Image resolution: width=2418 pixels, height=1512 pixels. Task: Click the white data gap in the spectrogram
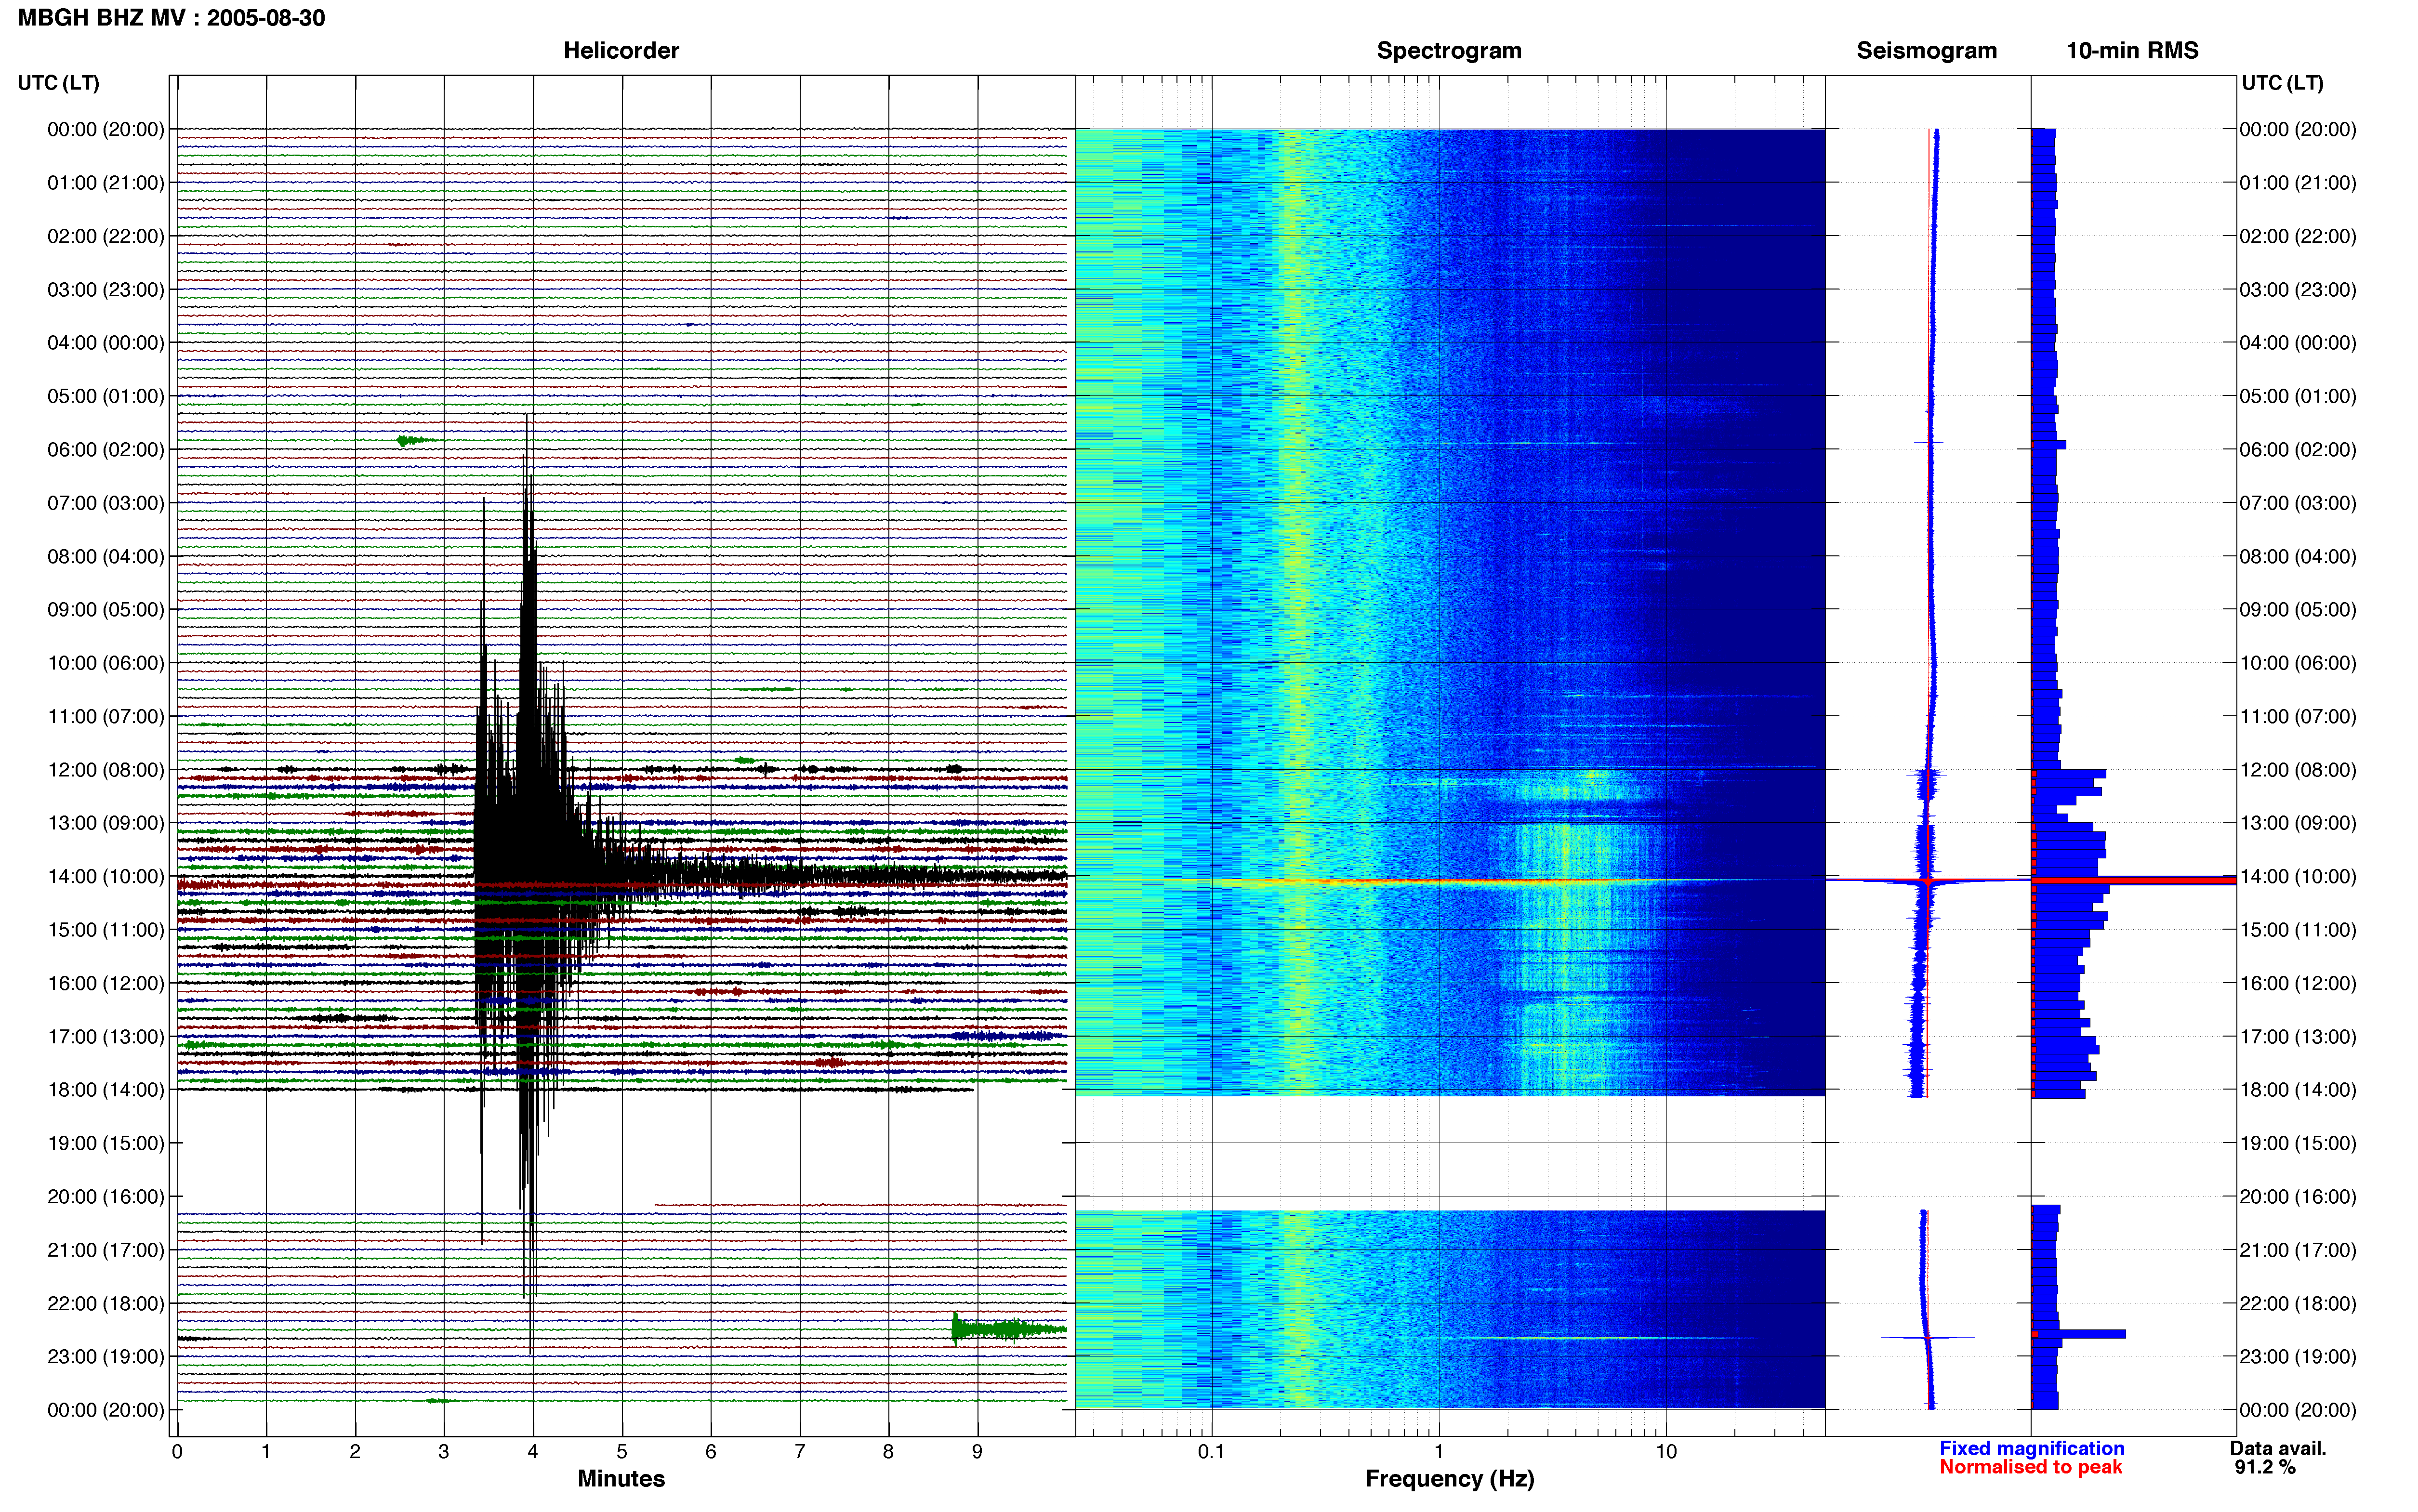coord(1450,1152)
